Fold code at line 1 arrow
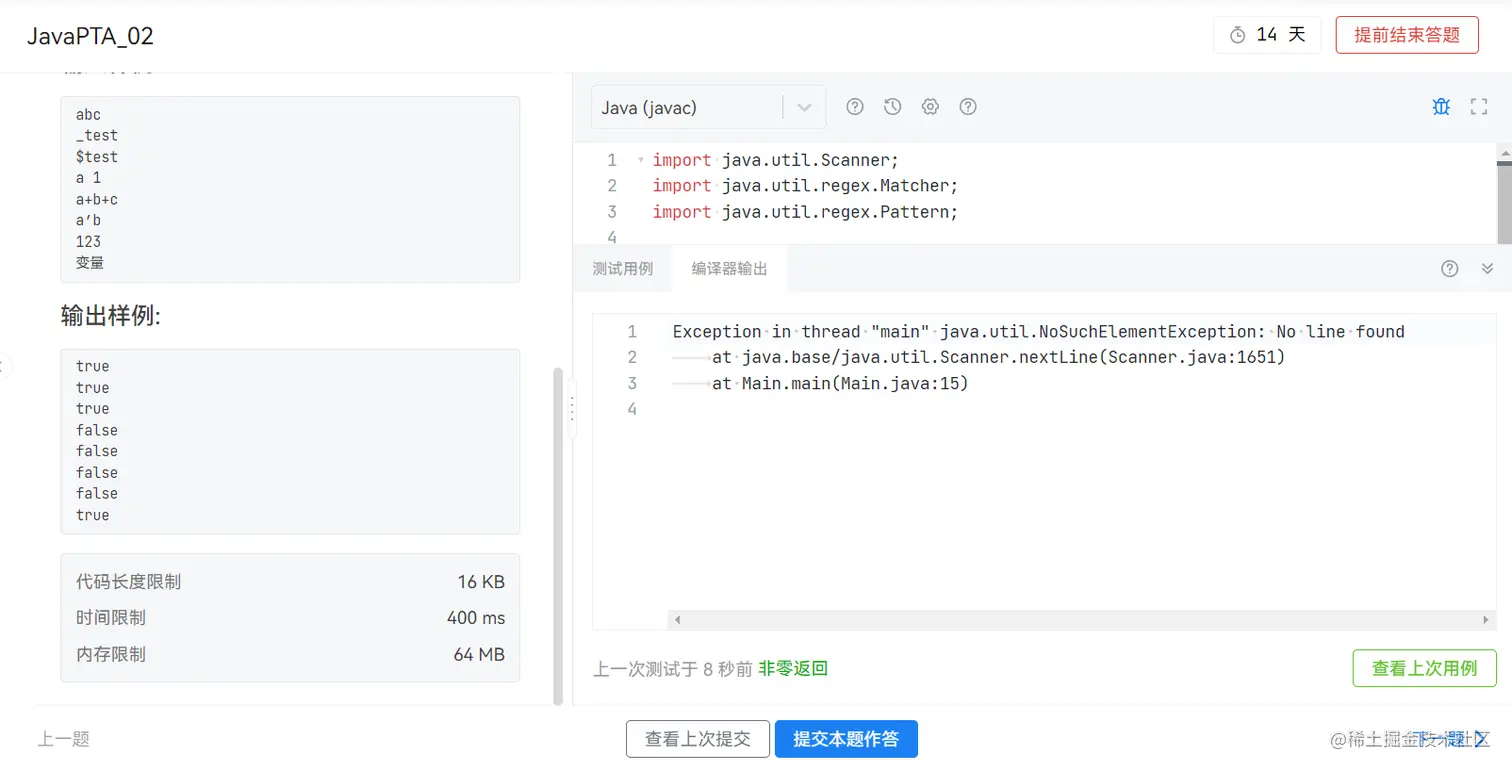Viewport: 1512px width, 771px height. coord(640,160)
